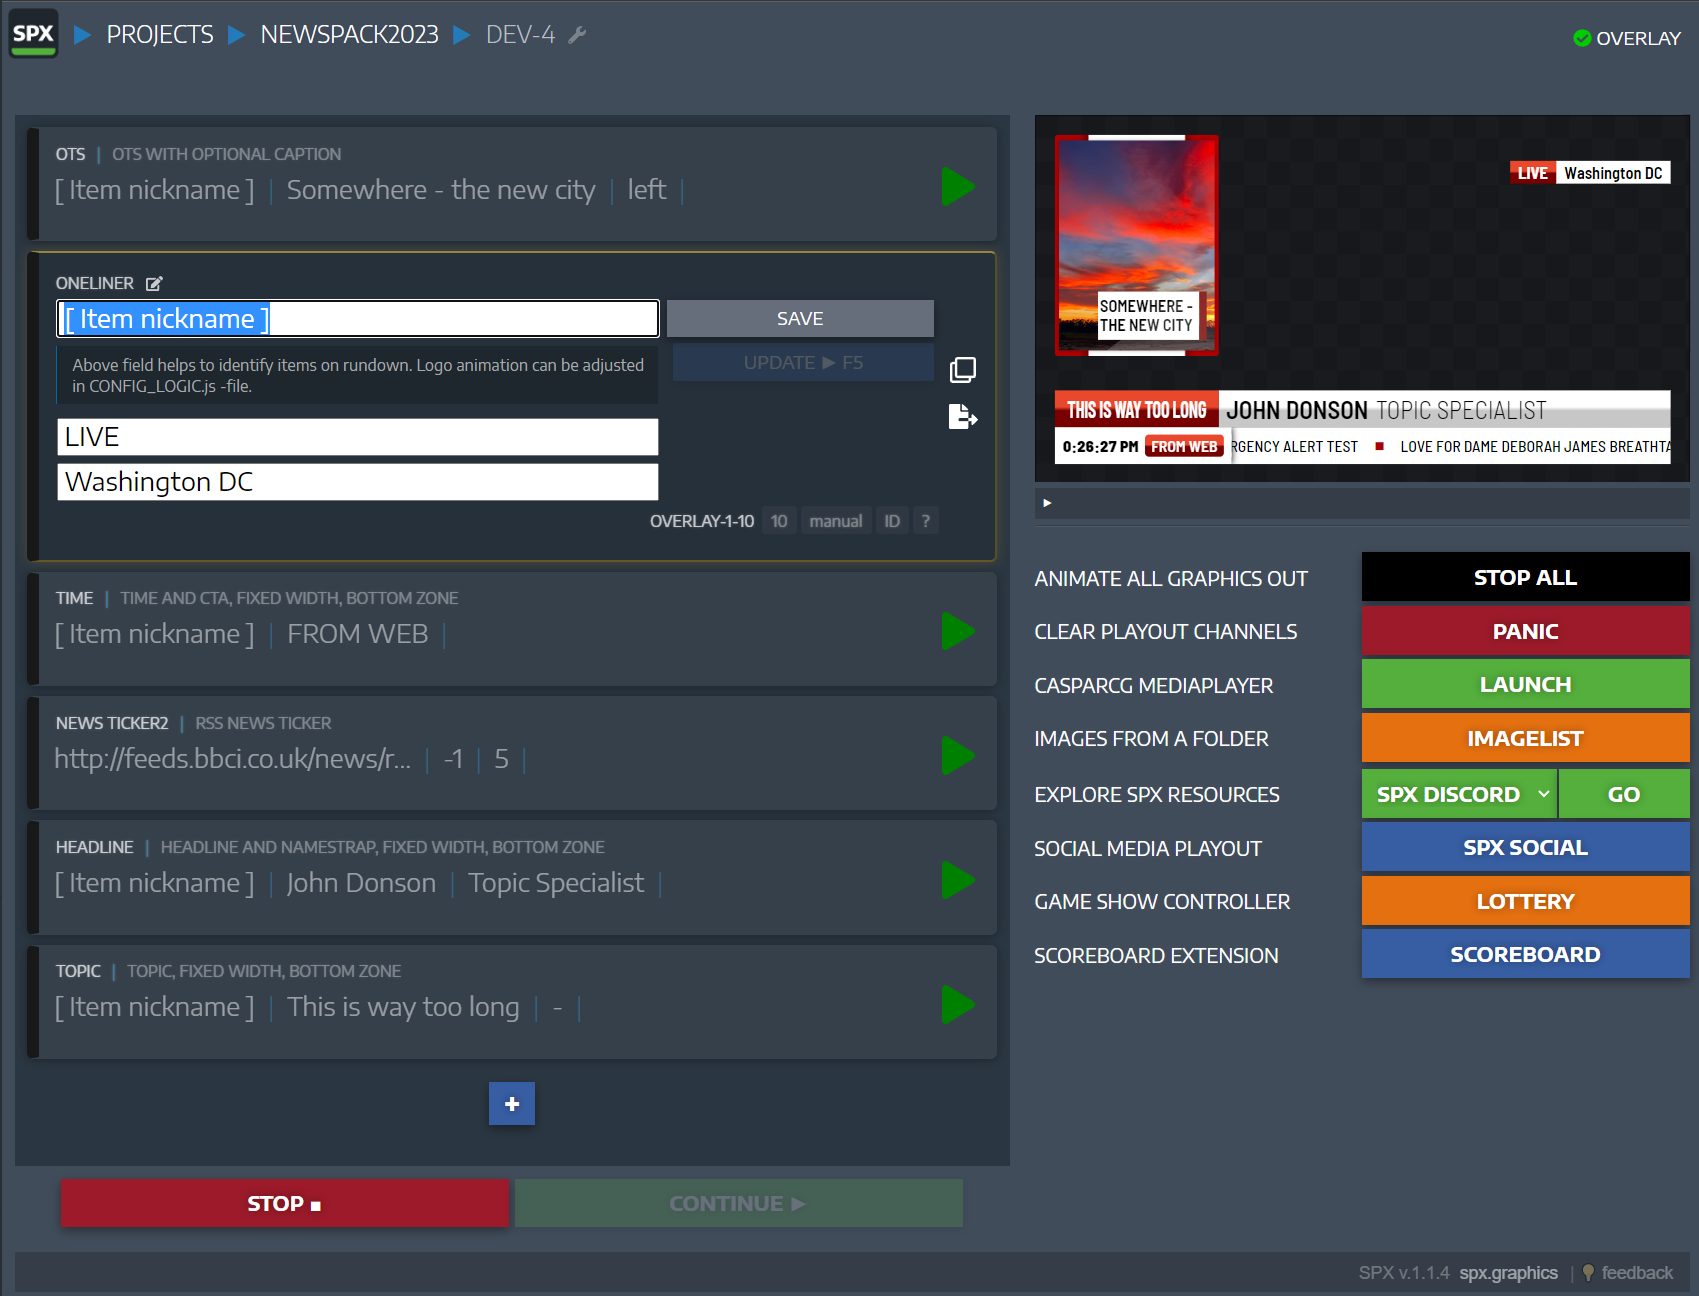Open project settings wrench icon
Image resolution: width=1699 pixels, height=1296 pixels.
click(x=577, y=35)
